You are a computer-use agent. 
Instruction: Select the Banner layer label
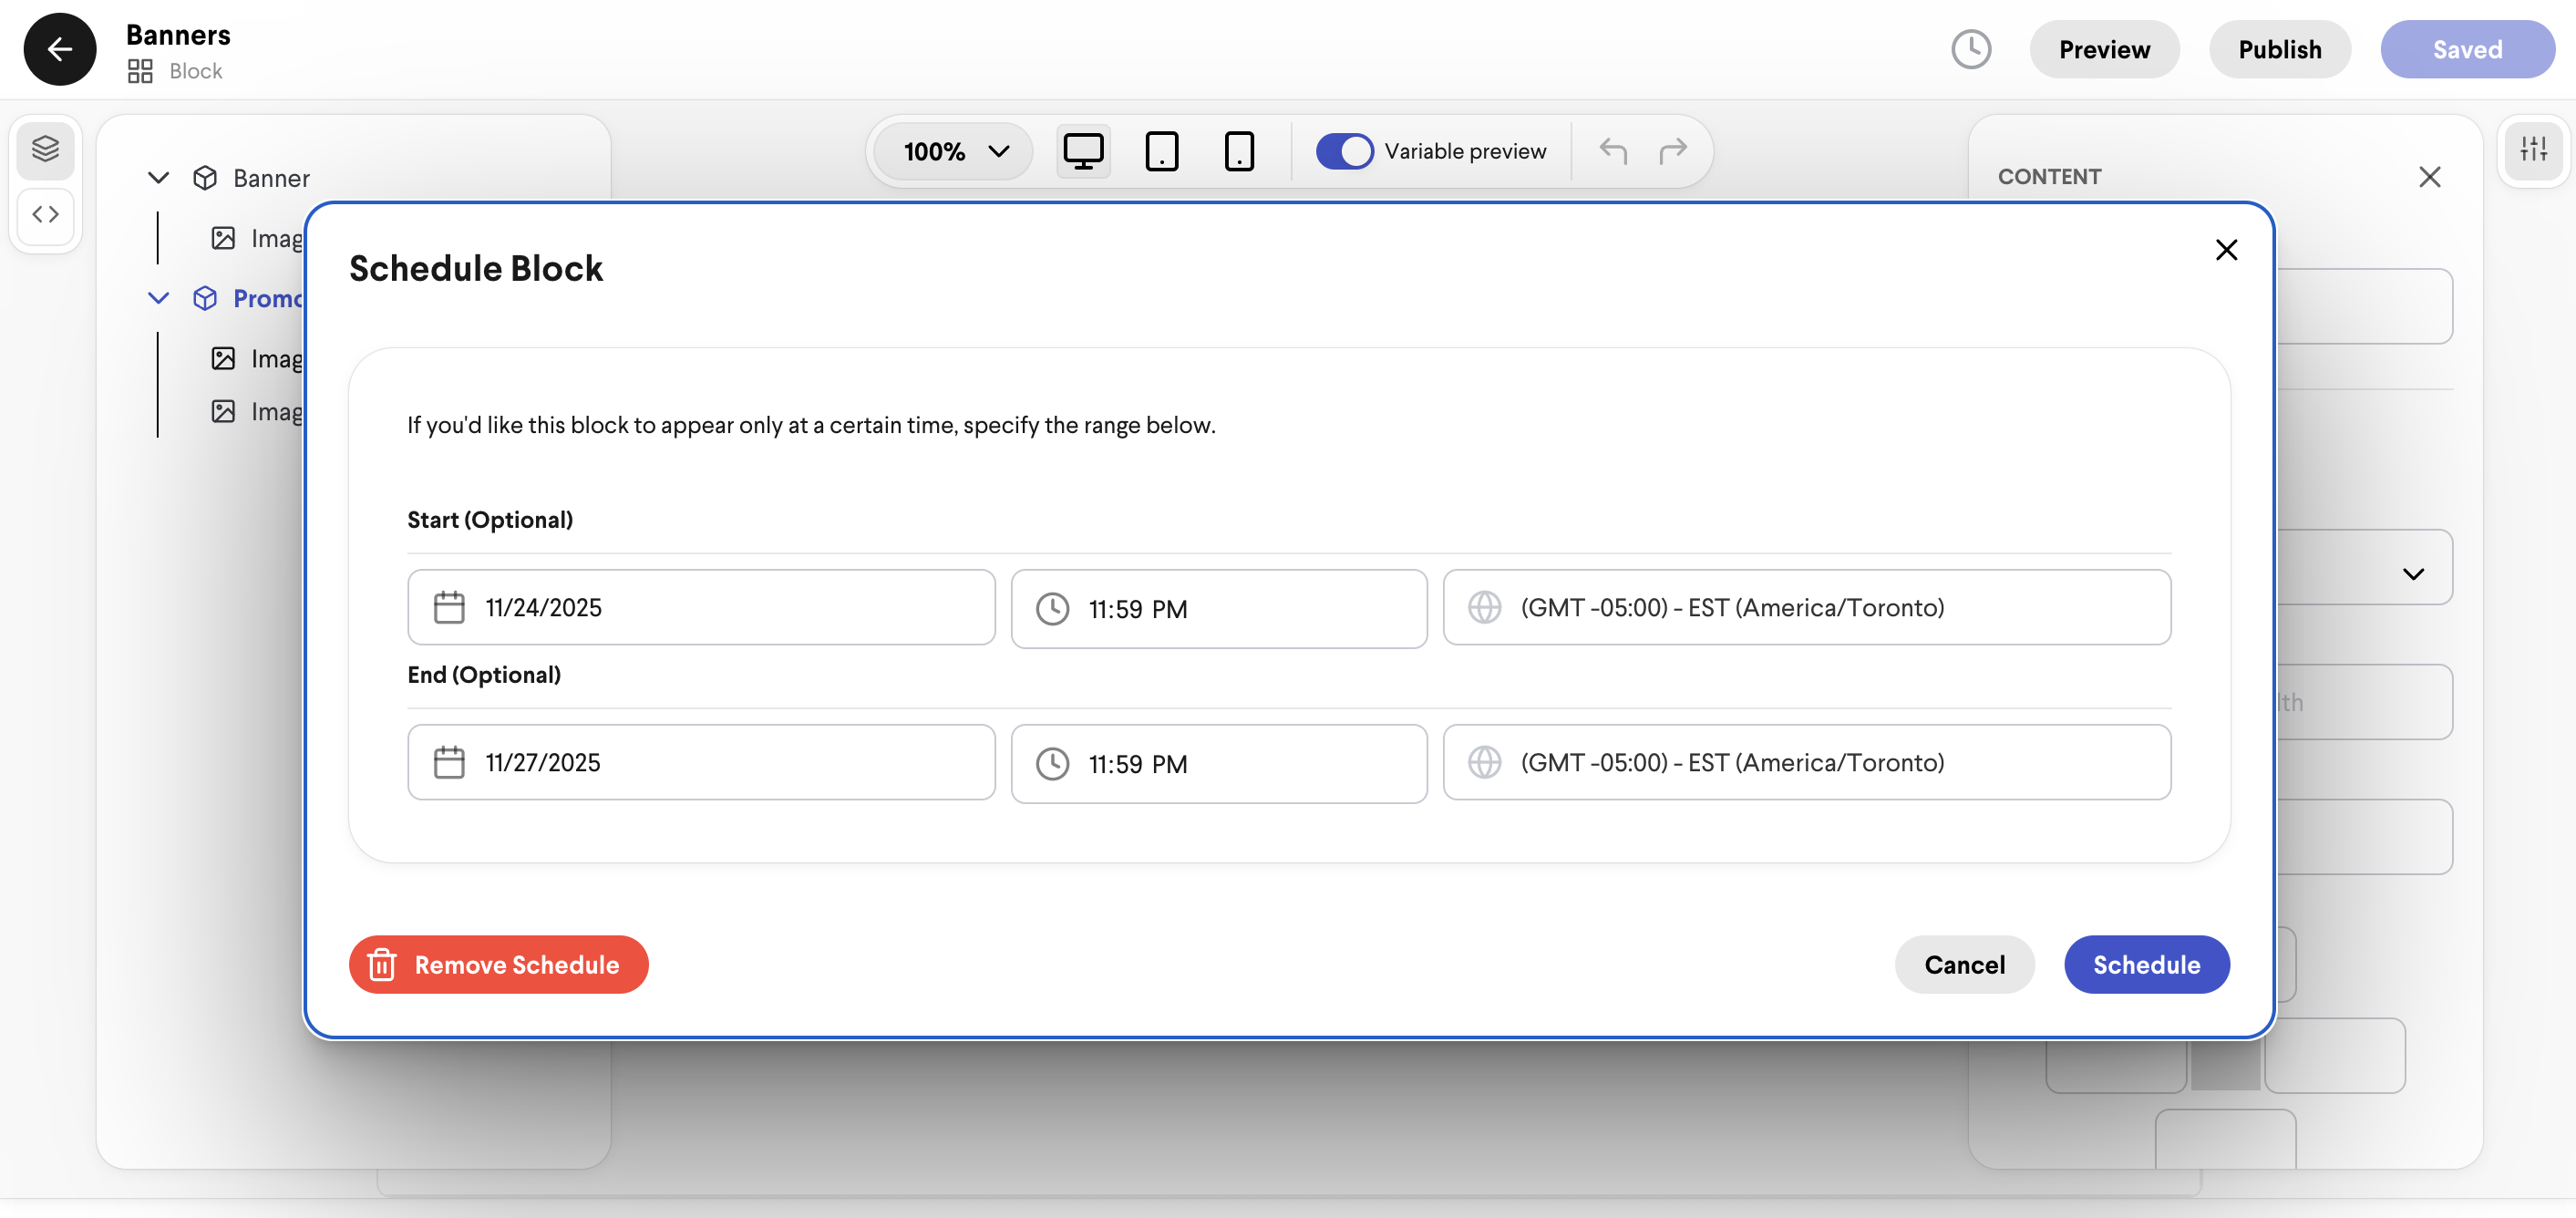pyautogui.click(x=271, y=178)
